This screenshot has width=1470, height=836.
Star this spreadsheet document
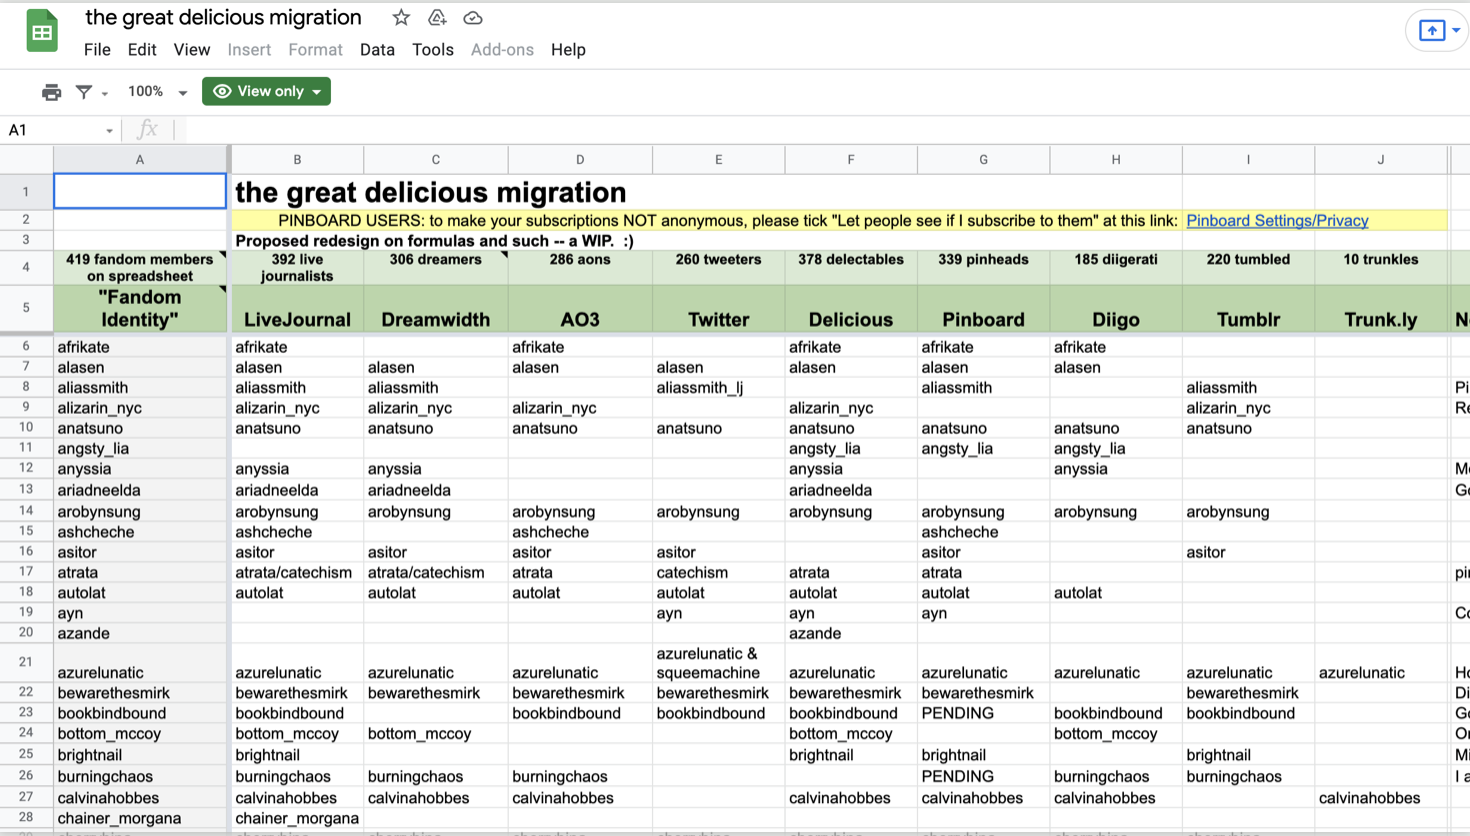401,18
